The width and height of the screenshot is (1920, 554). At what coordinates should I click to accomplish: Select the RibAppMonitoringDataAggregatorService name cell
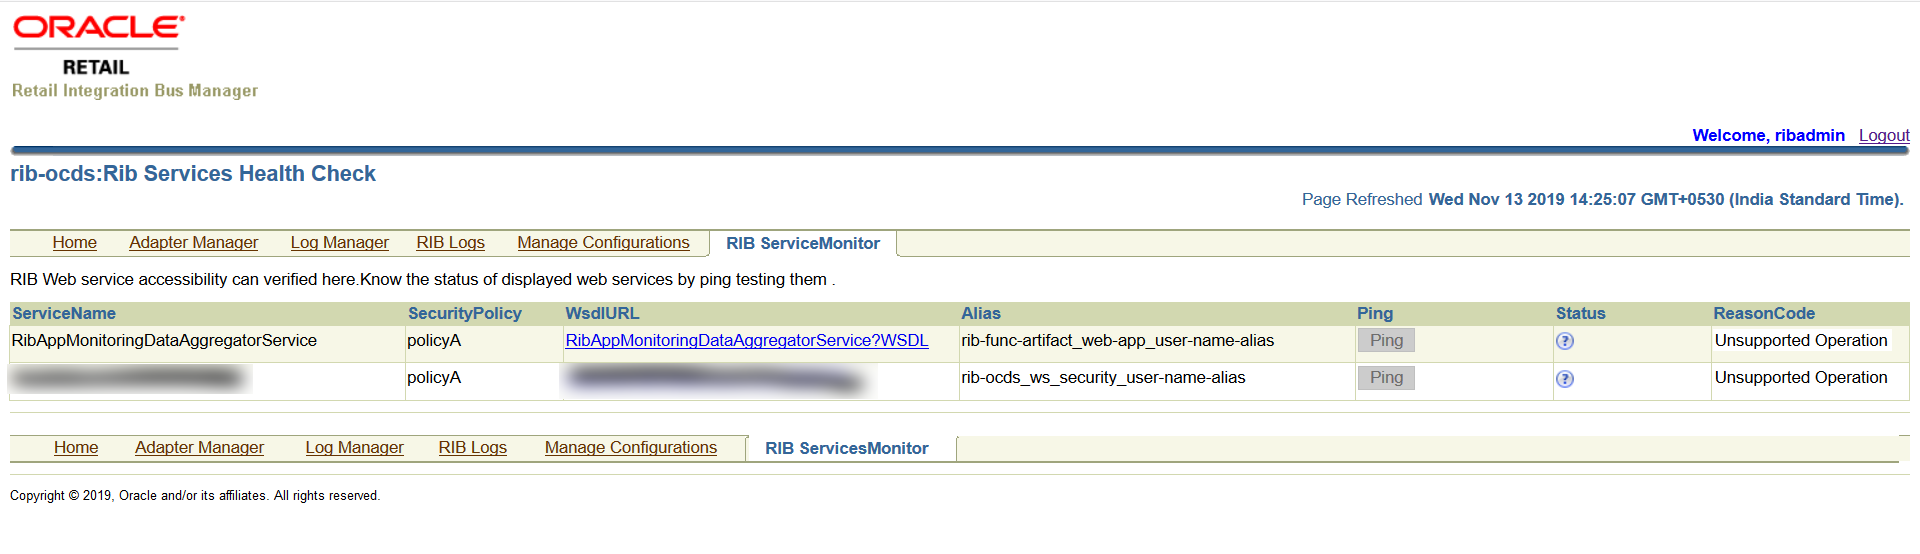pos(164,341)
